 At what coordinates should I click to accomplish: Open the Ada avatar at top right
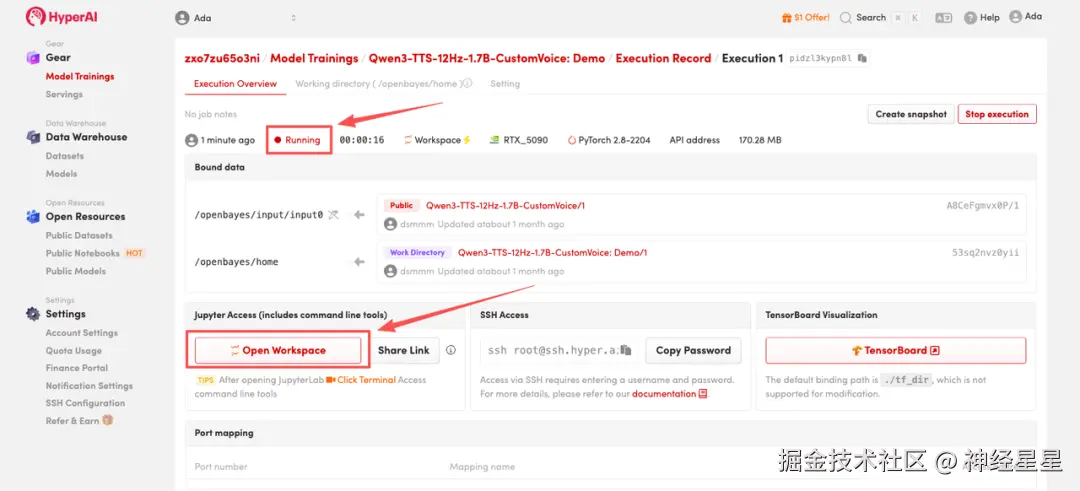[1016, 17]
